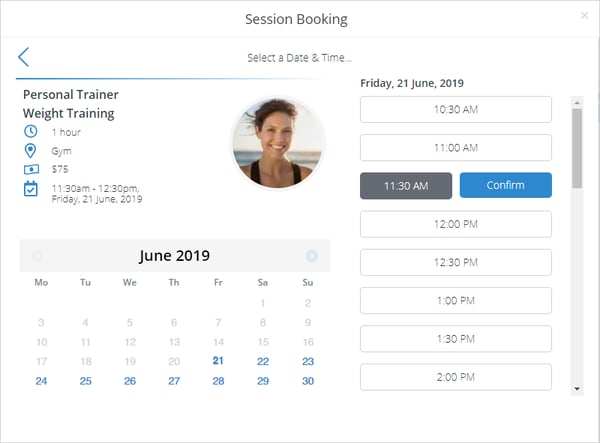
Task: Click the trainer profile photo
Action: click(x=278, y=142)
